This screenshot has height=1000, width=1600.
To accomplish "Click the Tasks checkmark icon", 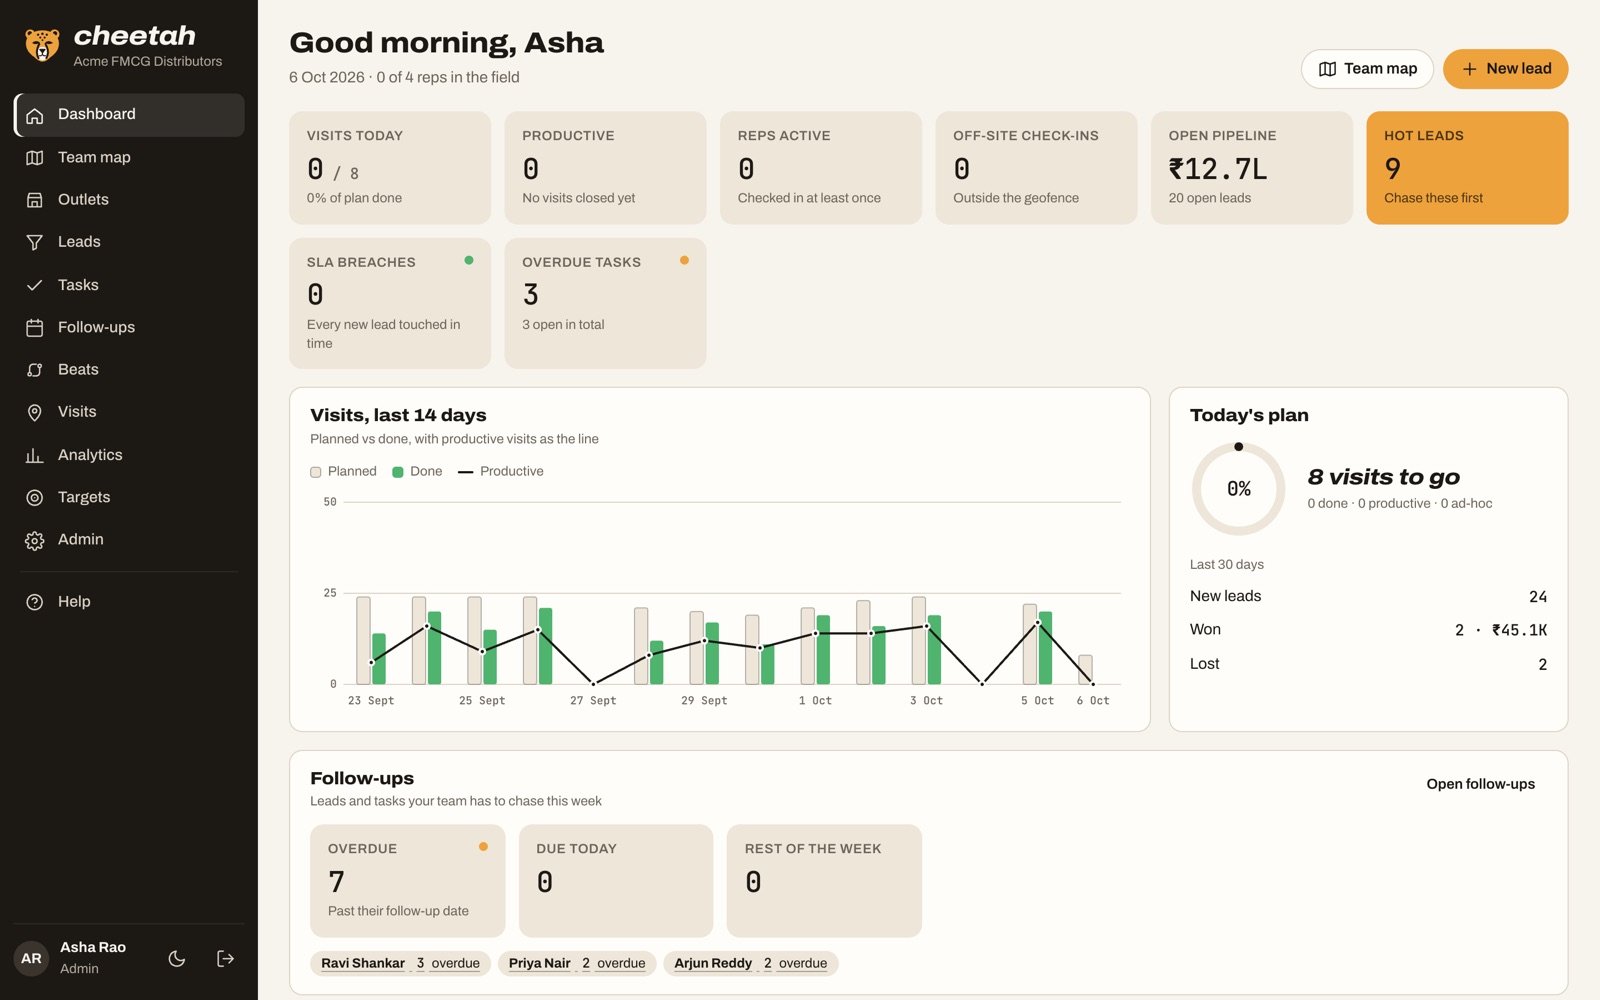I will coord(35,285).
